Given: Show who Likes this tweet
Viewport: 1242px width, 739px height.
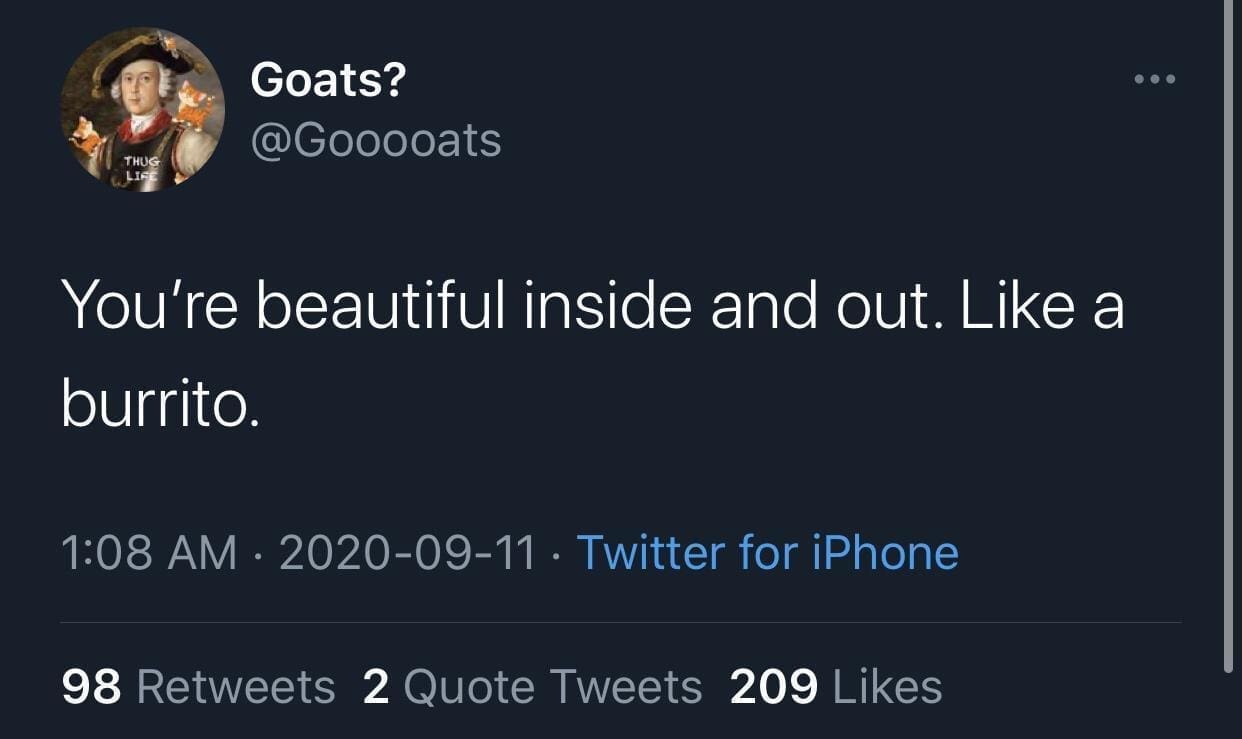Looking at the screenshot, I should [x=887, y=687].
